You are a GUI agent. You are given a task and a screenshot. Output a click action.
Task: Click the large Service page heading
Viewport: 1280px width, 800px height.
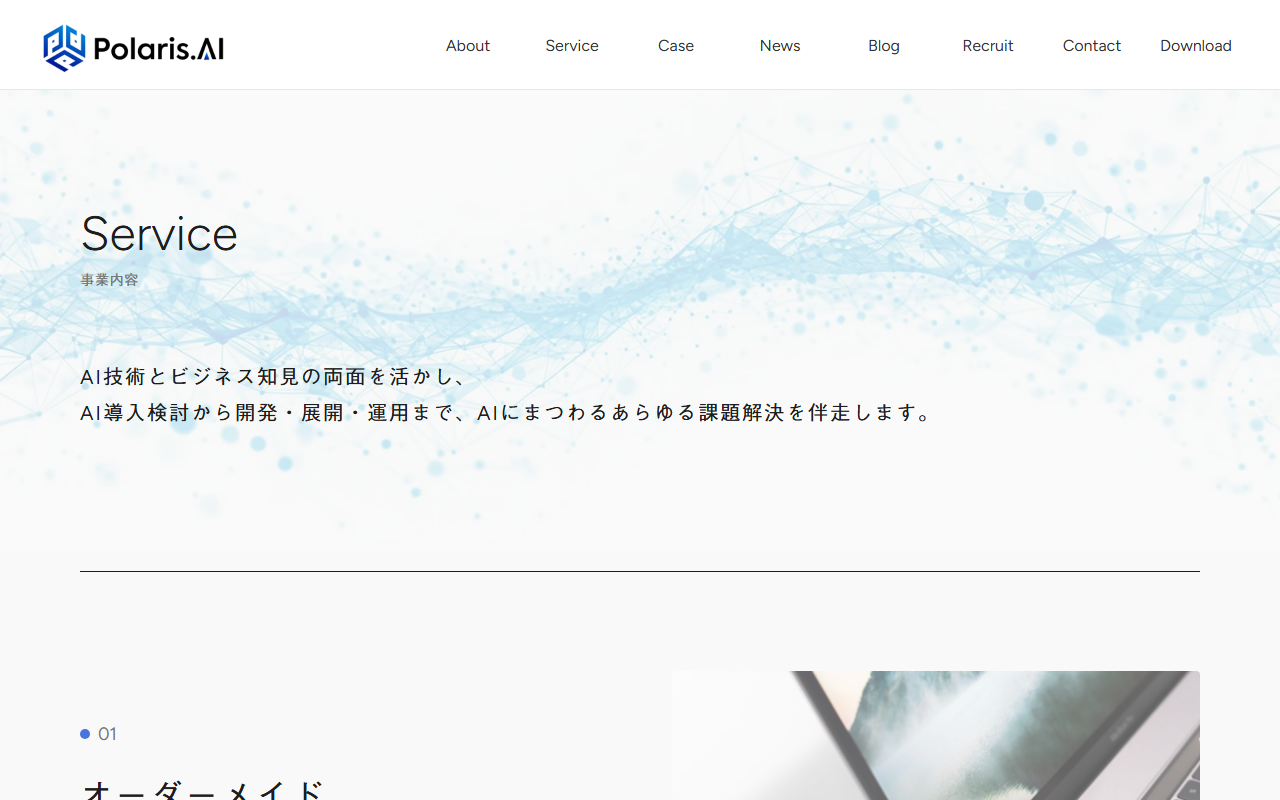(x=159, y=234)
